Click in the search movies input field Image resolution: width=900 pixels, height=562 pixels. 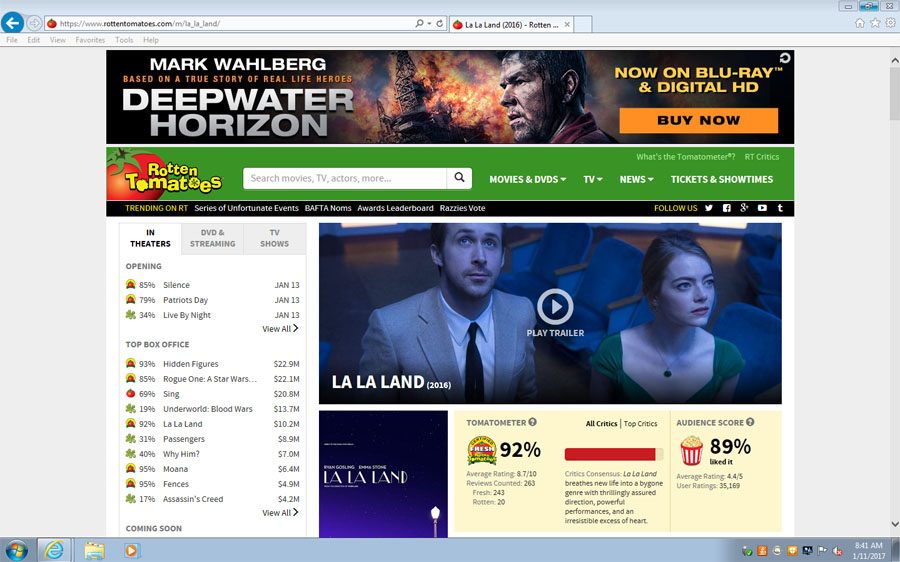(344, 178)
